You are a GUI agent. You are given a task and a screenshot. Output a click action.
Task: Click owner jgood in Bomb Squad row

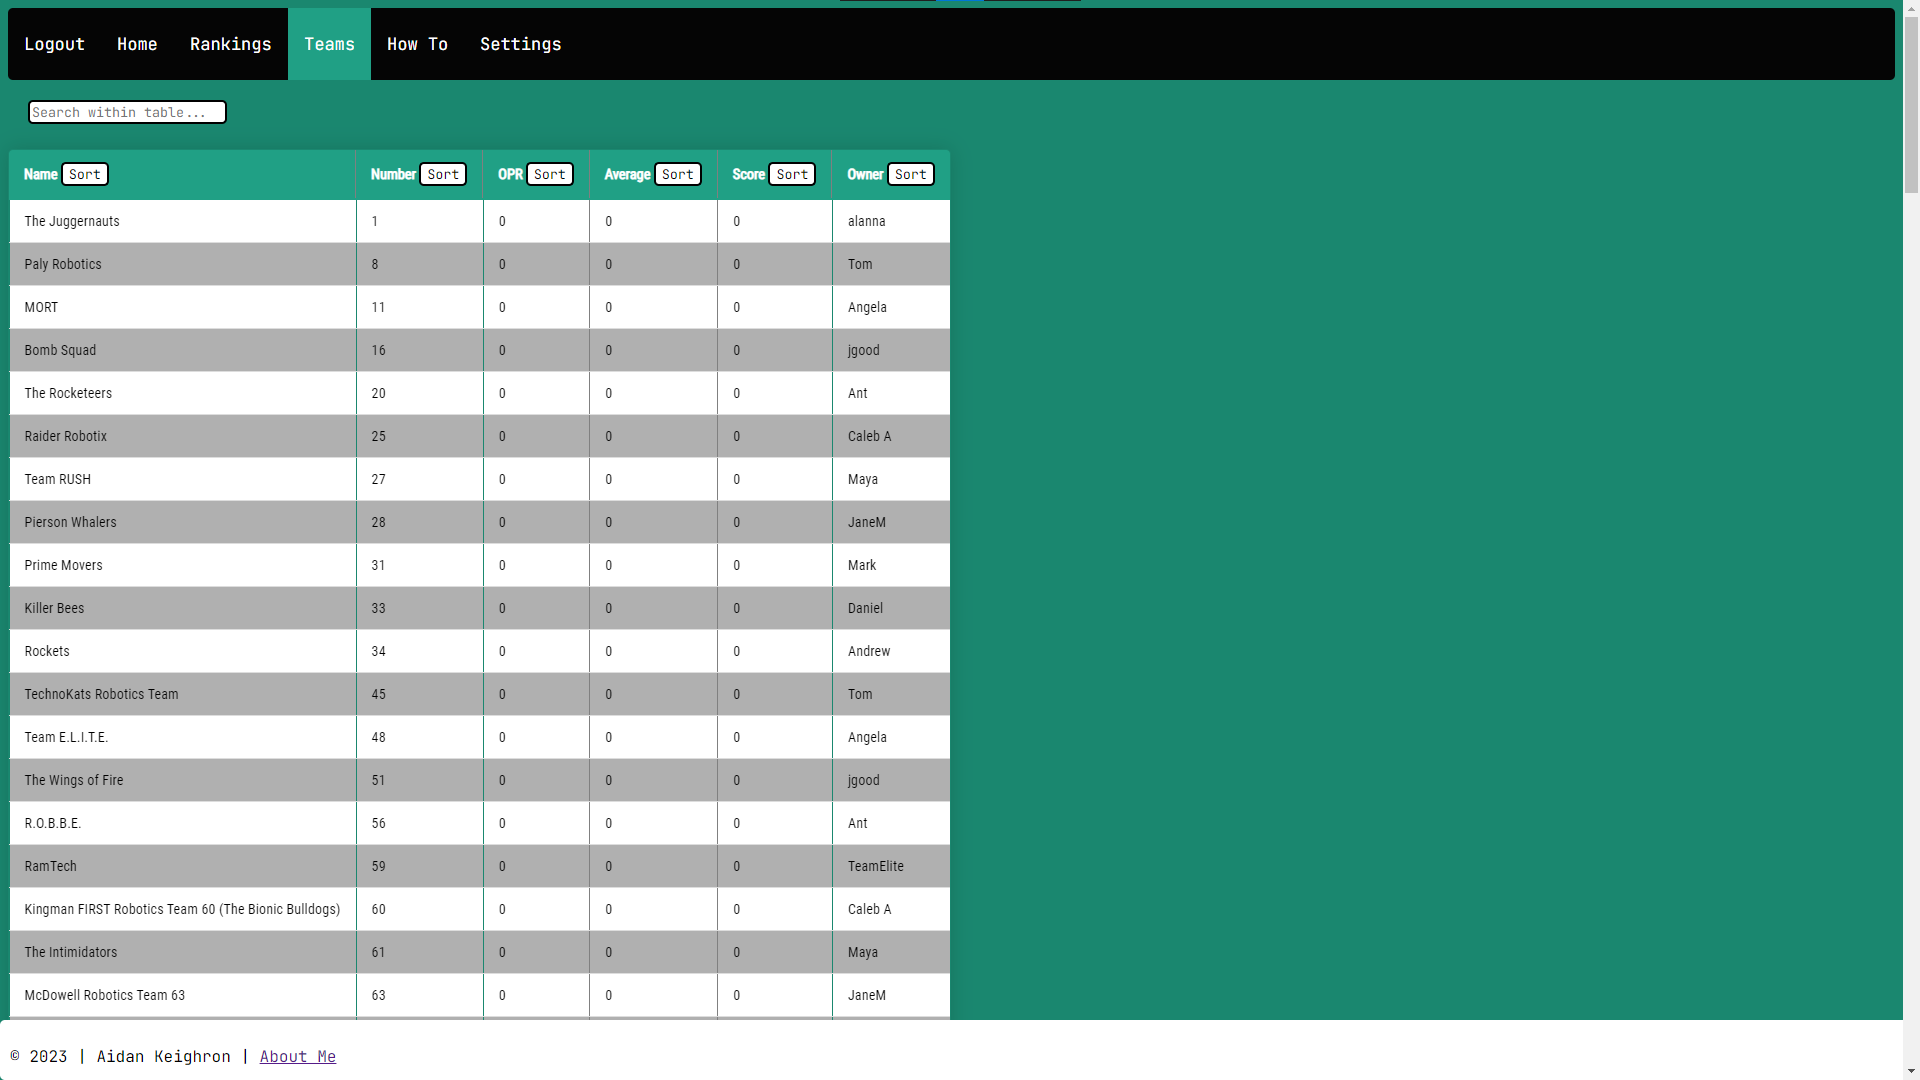click(863, 350)
